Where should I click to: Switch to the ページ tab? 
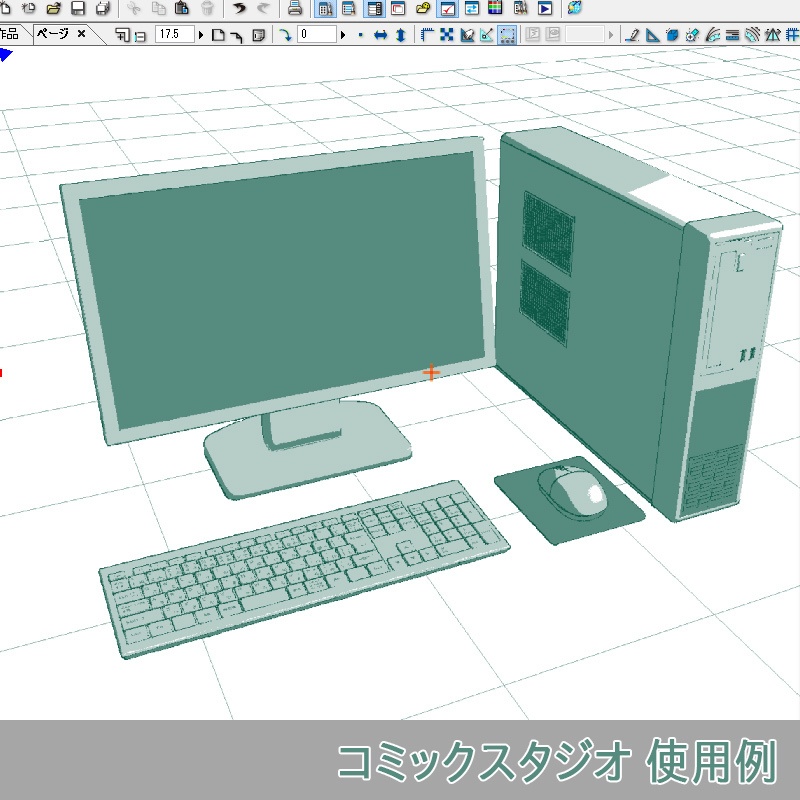click(55, 33)
